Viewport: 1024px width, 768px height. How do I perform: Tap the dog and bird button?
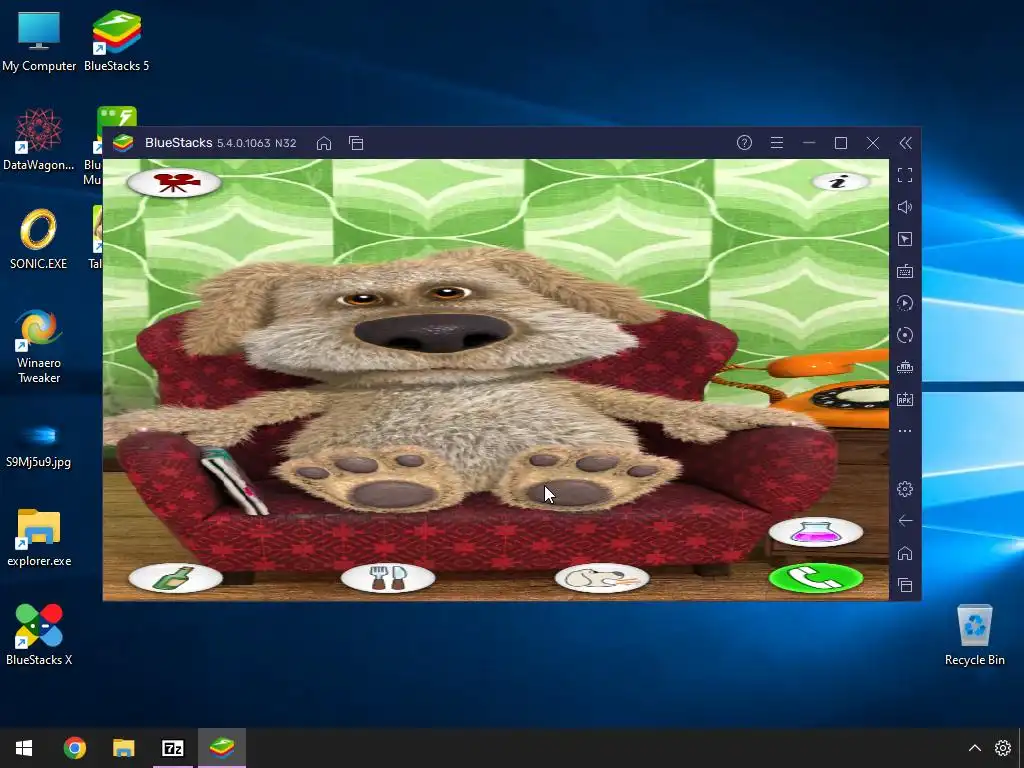(601, 578)
